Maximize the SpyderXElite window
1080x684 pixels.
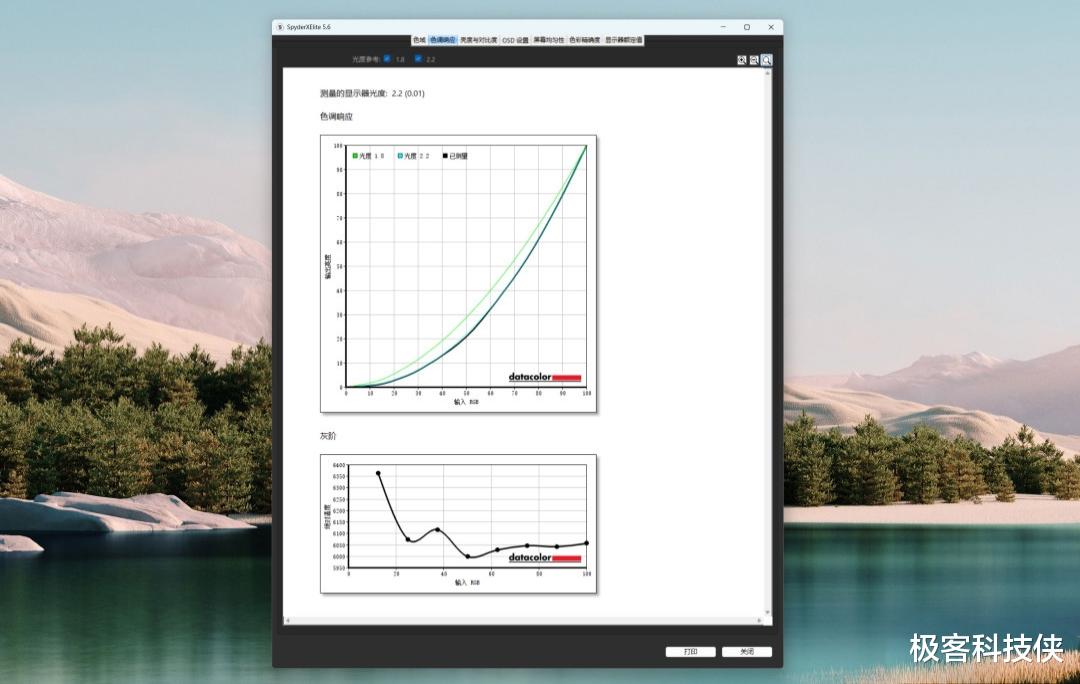747,27
